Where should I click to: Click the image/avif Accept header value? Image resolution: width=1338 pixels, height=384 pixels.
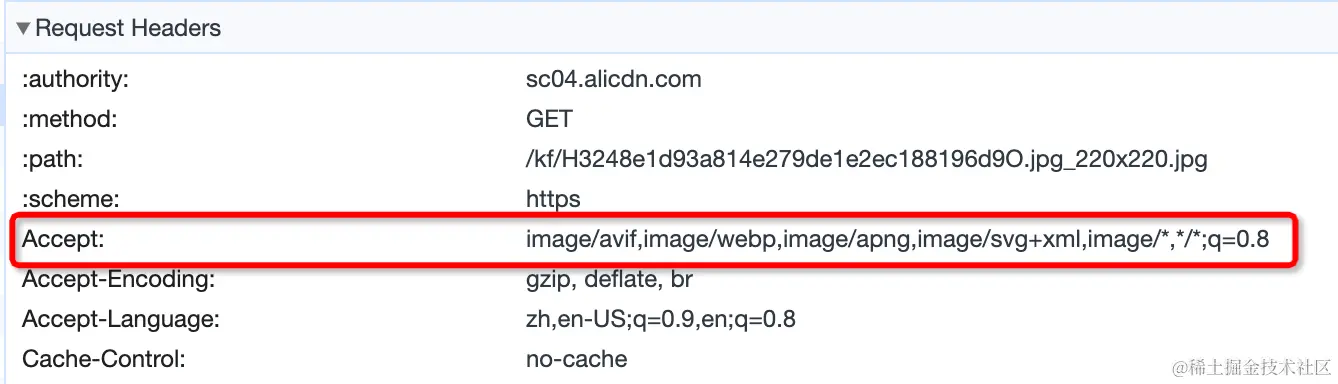tap(898, 241)
